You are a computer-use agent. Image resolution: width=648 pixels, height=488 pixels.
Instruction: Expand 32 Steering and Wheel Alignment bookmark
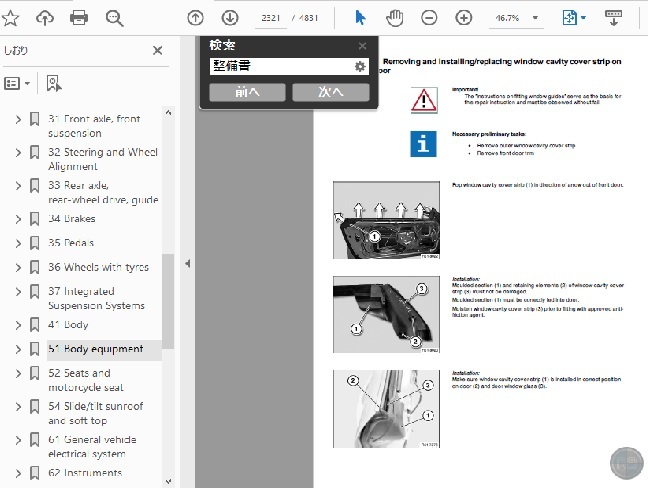pyautogui.click(x=18, y=152)
